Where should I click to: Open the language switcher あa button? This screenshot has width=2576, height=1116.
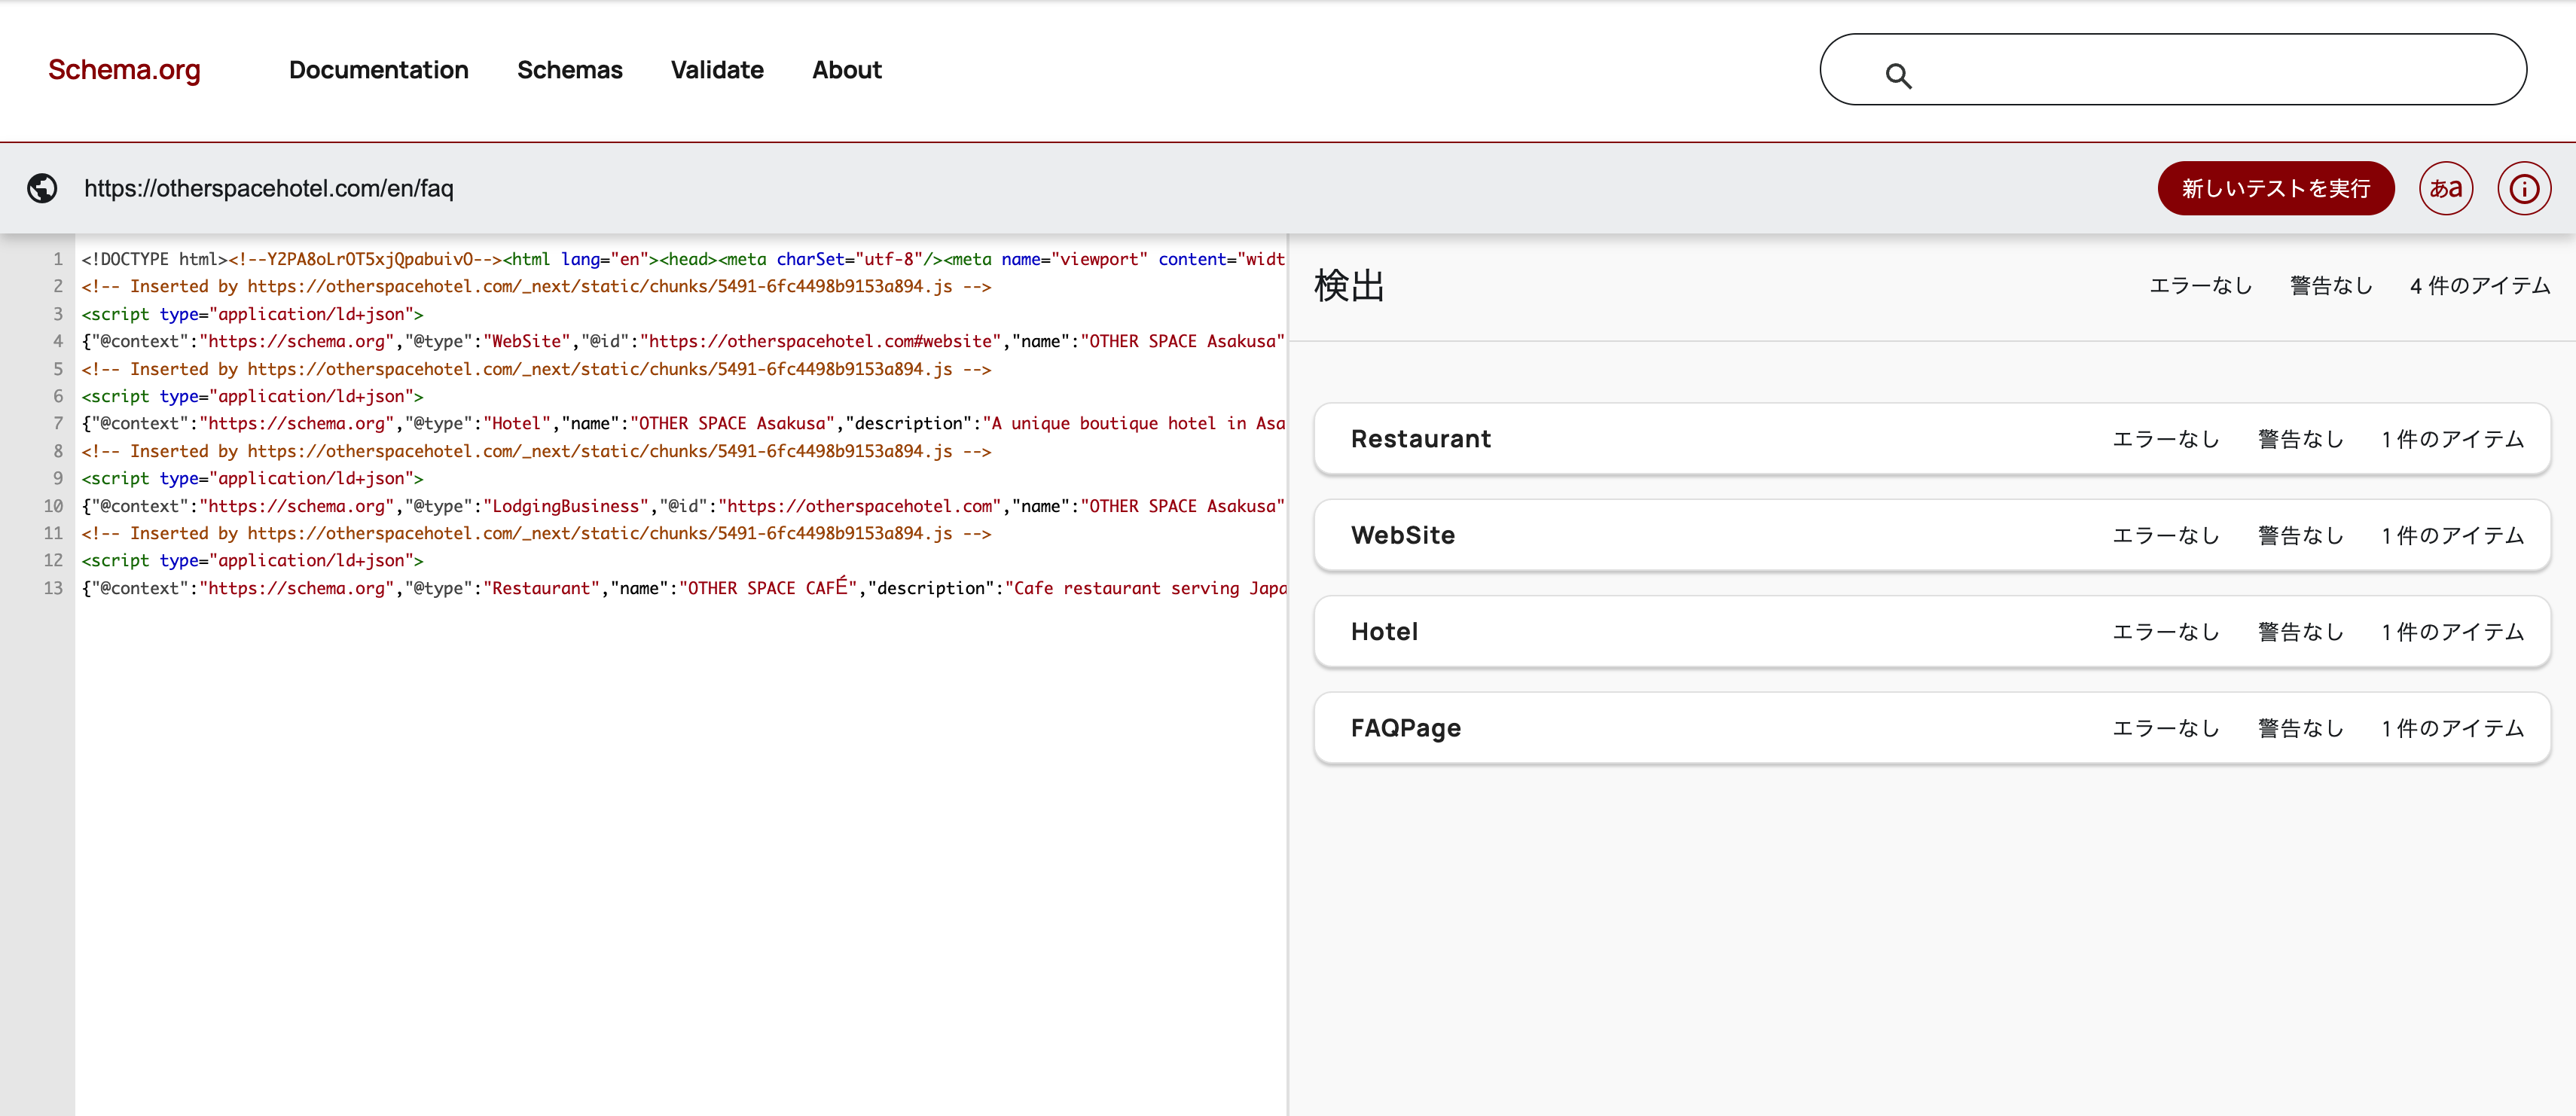2445,188
